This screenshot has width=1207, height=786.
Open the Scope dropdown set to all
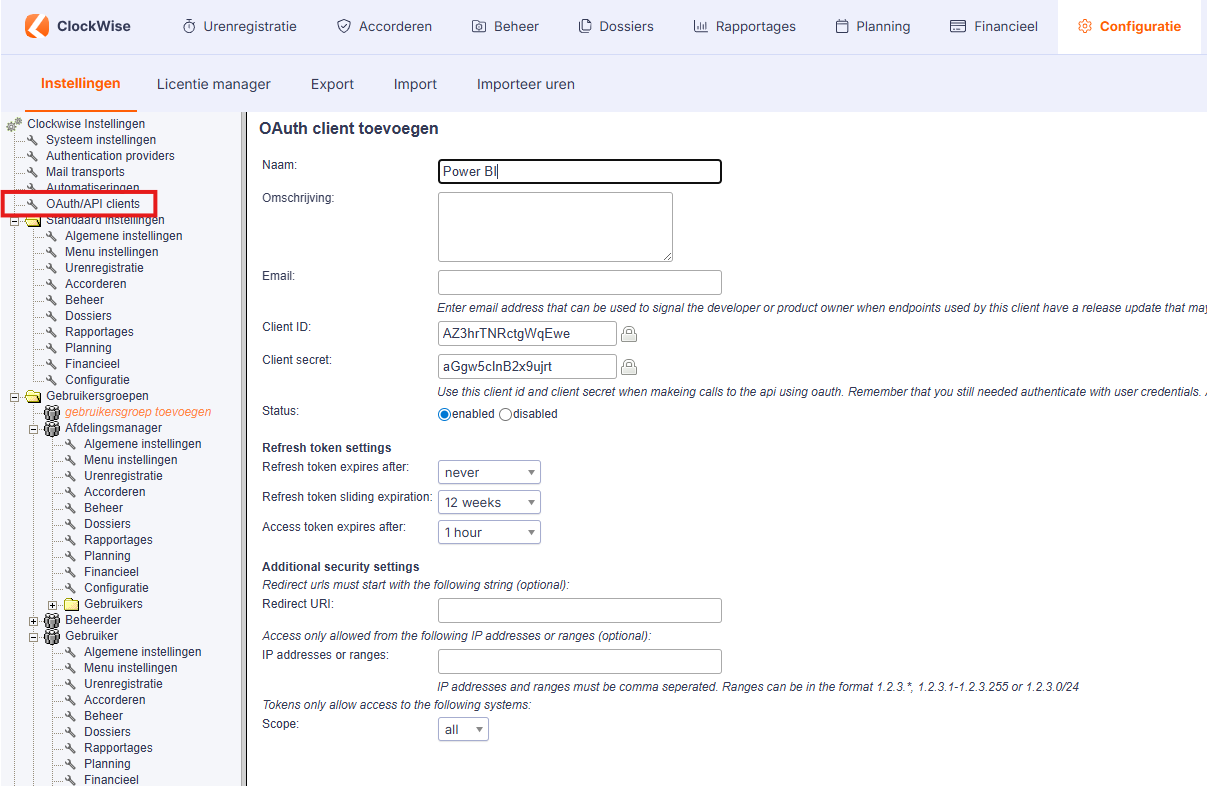click(462, 728)
